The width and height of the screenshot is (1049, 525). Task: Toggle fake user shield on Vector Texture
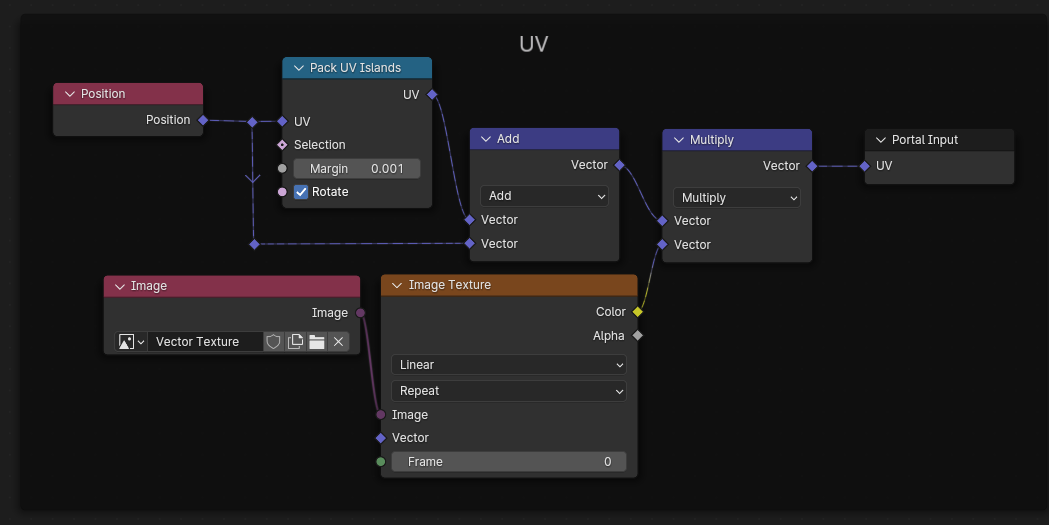click(x=273, y=342)
